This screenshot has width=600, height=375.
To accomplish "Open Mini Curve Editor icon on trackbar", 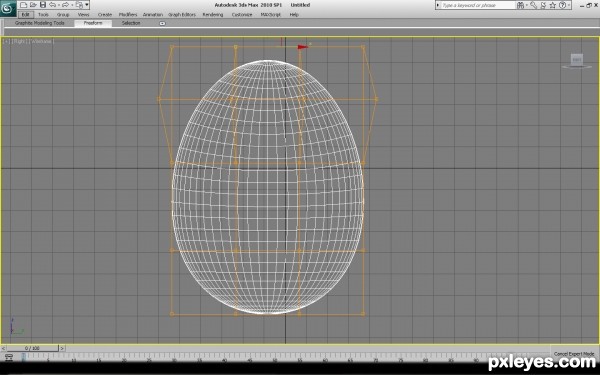I will tap(9, 357).
